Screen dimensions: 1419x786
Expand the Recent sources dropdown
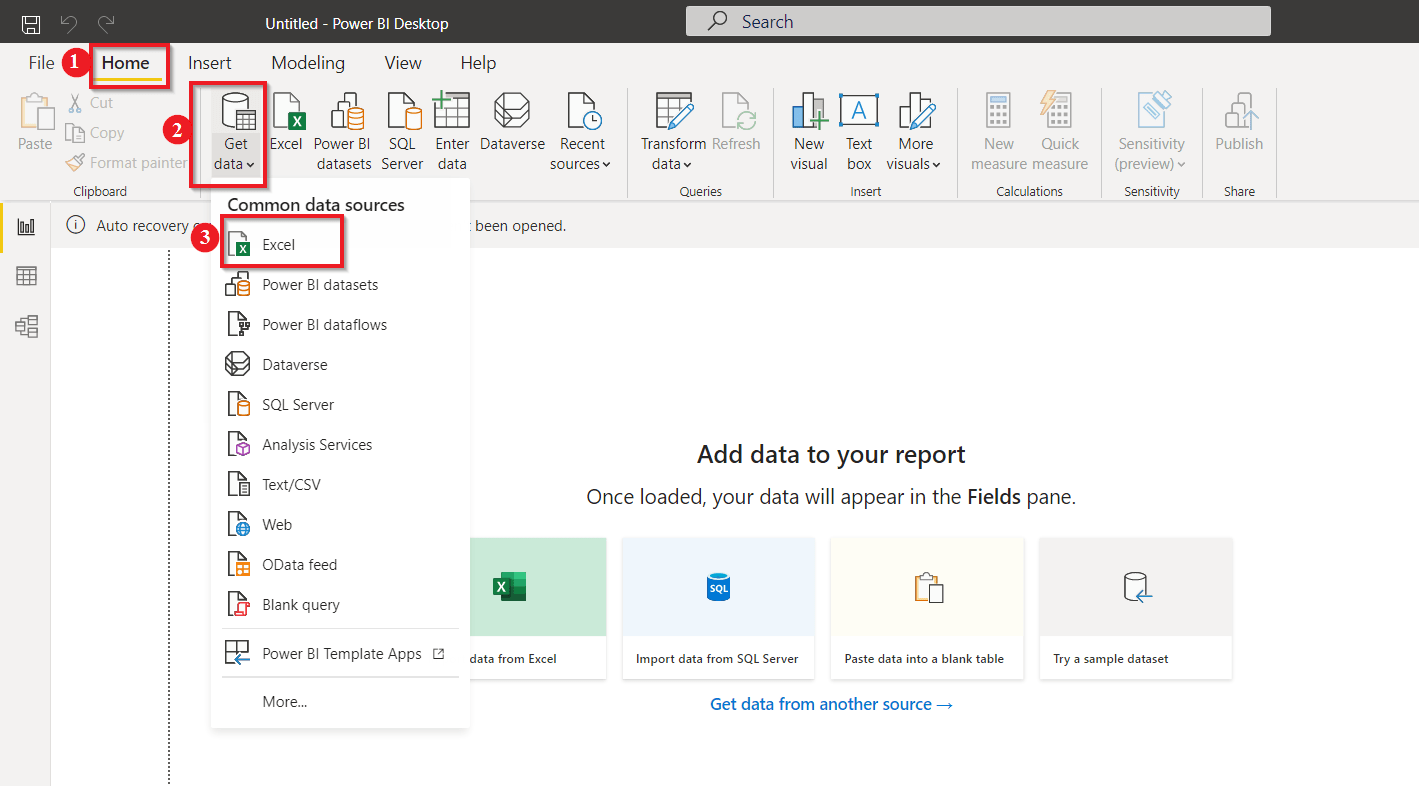tap(581, 128)
